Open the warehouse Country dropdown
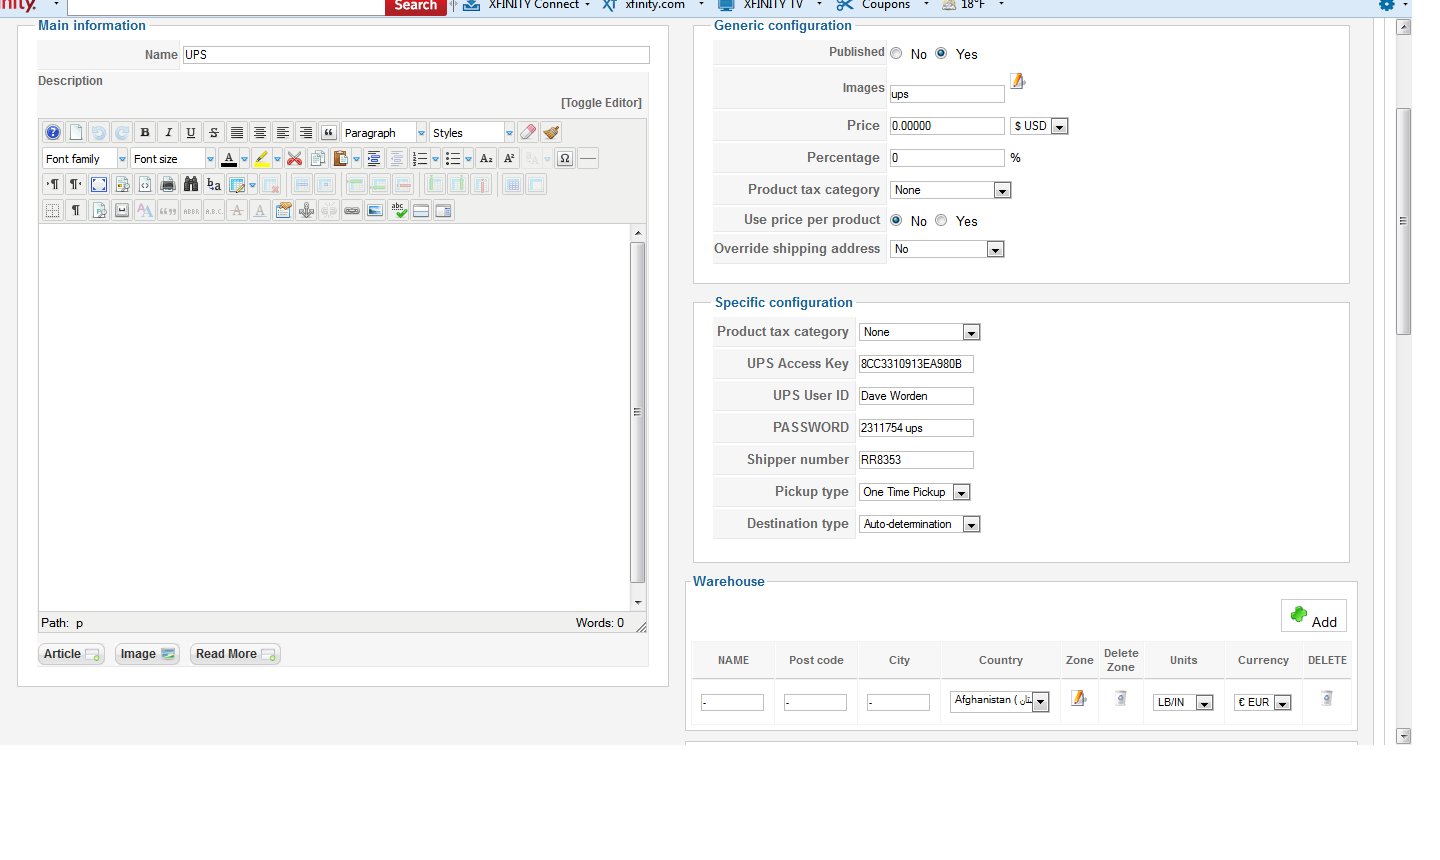The width and height of the screenshot is (1440, 860). point(1000,701)
